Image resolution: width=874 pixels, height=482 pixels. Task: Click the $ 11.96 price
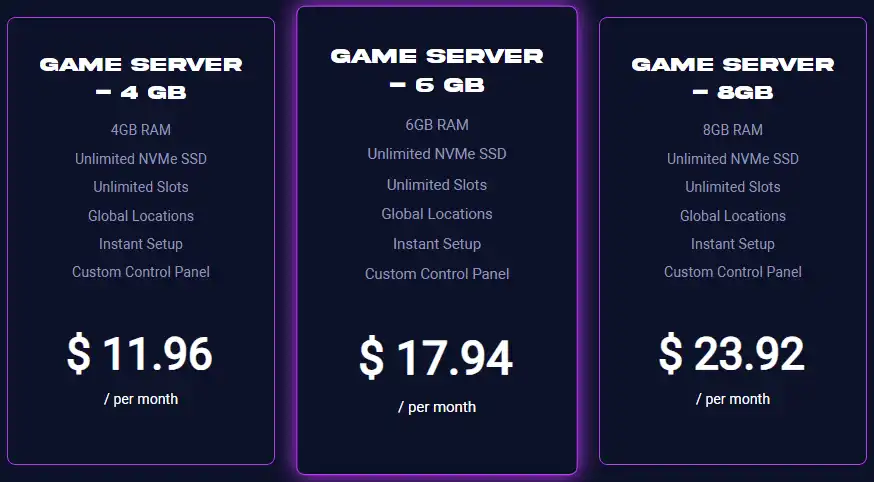pos(140,354)
